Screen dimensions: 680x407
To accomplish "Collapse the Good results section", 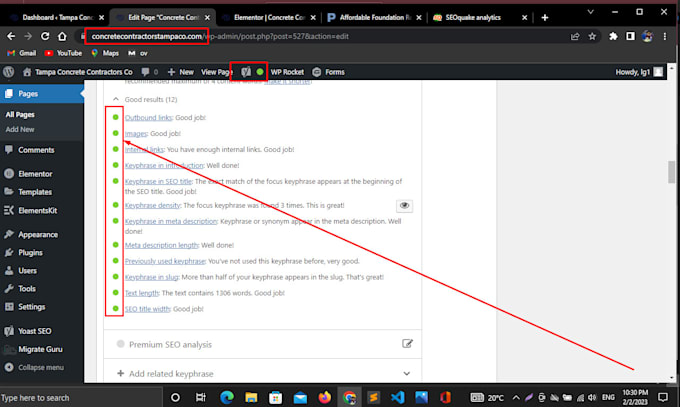I will pos(116,99).
